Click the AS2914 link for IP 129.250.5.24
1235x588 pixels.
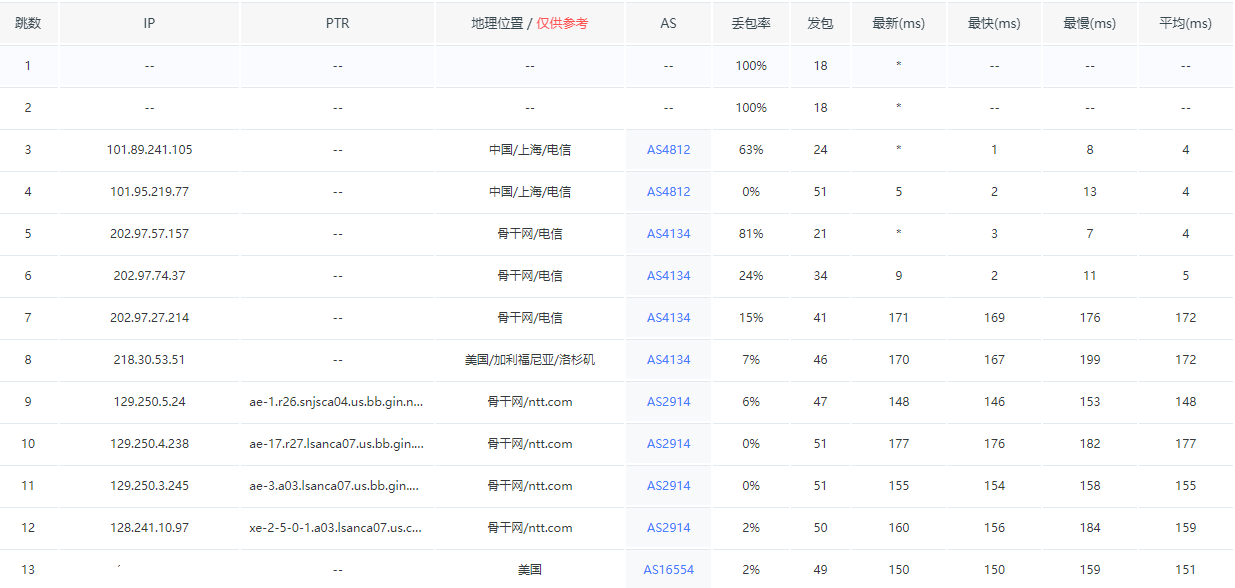tap(668, 402)
